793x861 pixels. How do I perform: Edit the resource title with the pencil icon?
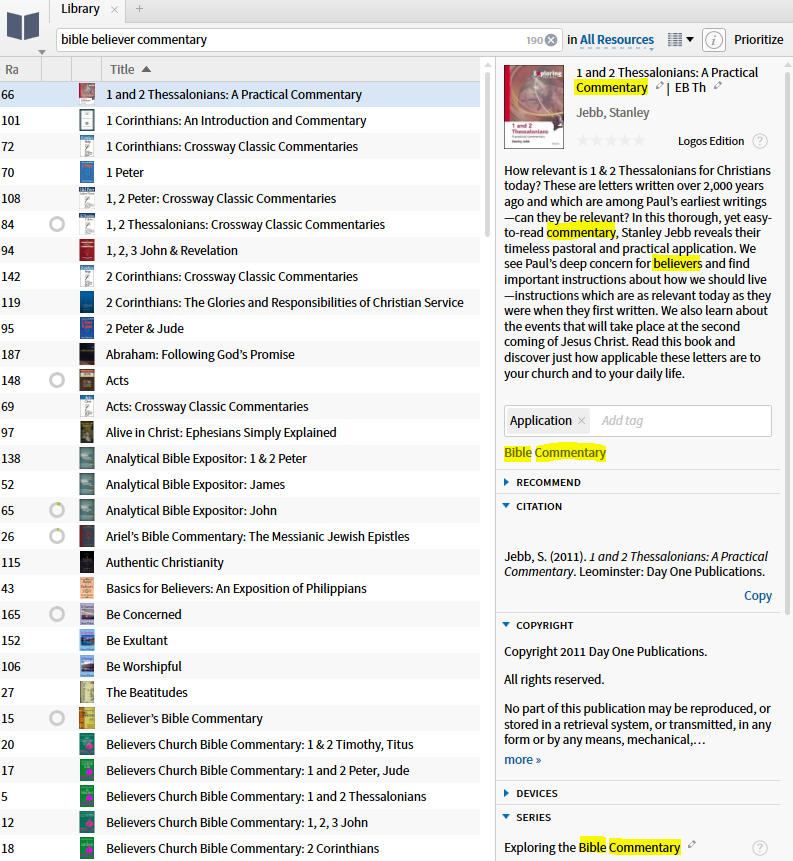pyautogui.click(x=660, y=86)
